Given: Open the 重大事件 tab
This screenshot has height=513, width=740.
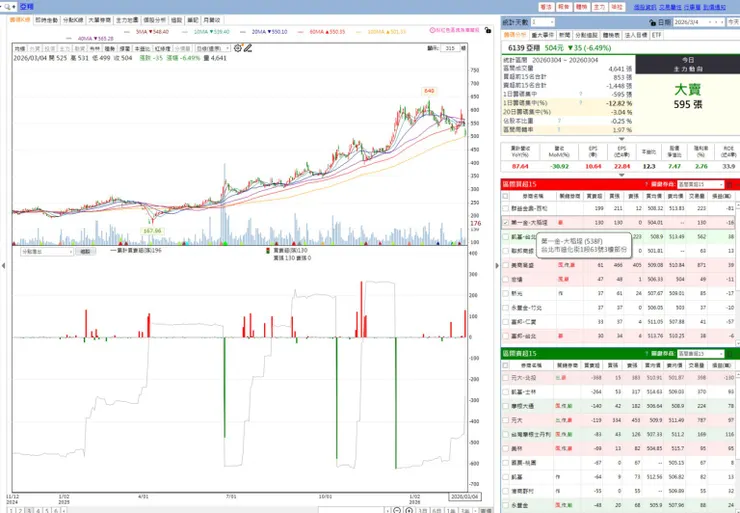Looking at the screenshot, I should pos(543,35).
